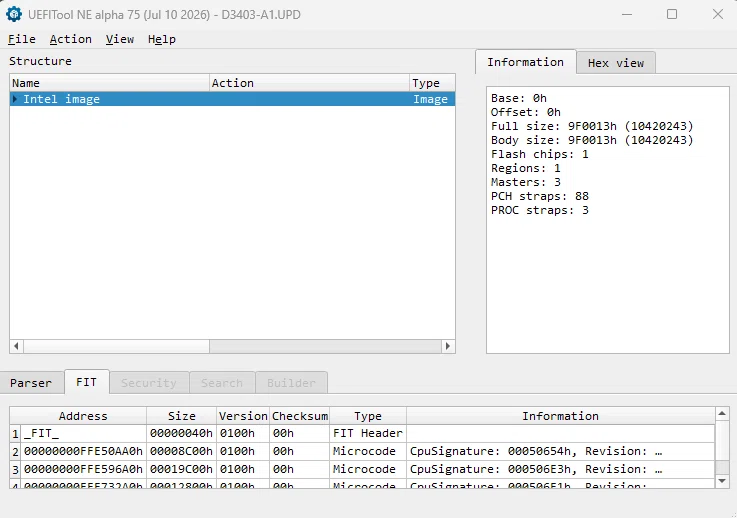Viewport: 737px width, 518px height.
Task: Switch to the Information tab
Action: click(525, 62)
